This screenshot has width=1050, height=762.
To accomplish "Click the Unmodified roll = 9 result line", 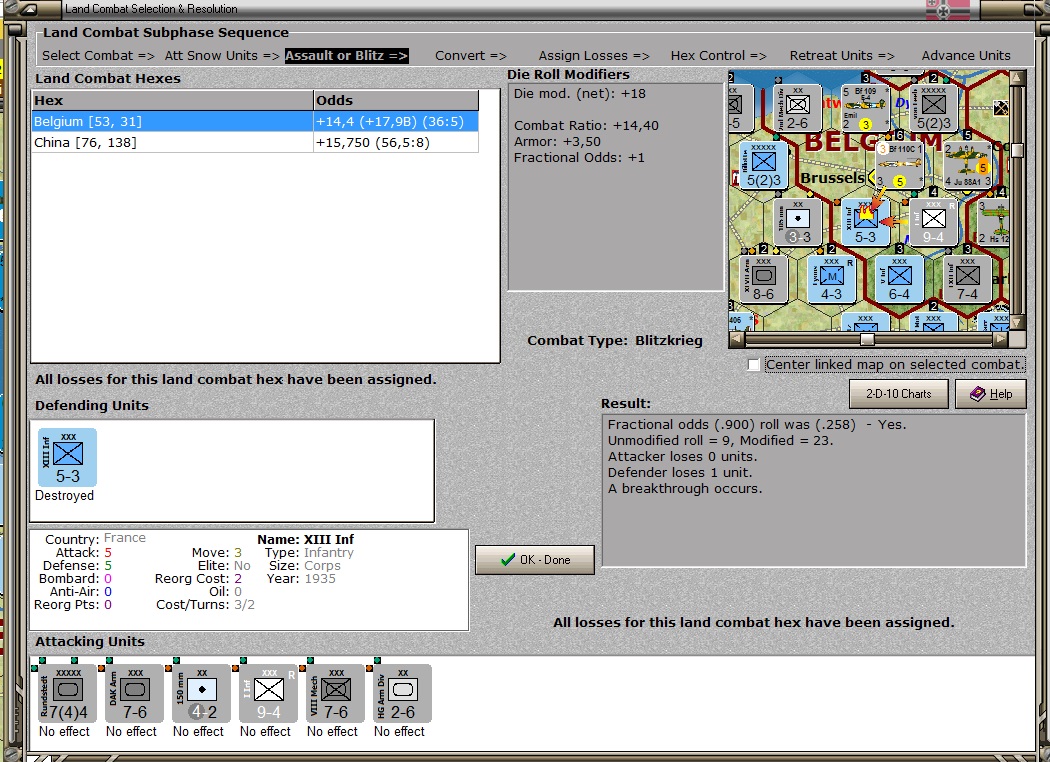I will pos(720,441).
